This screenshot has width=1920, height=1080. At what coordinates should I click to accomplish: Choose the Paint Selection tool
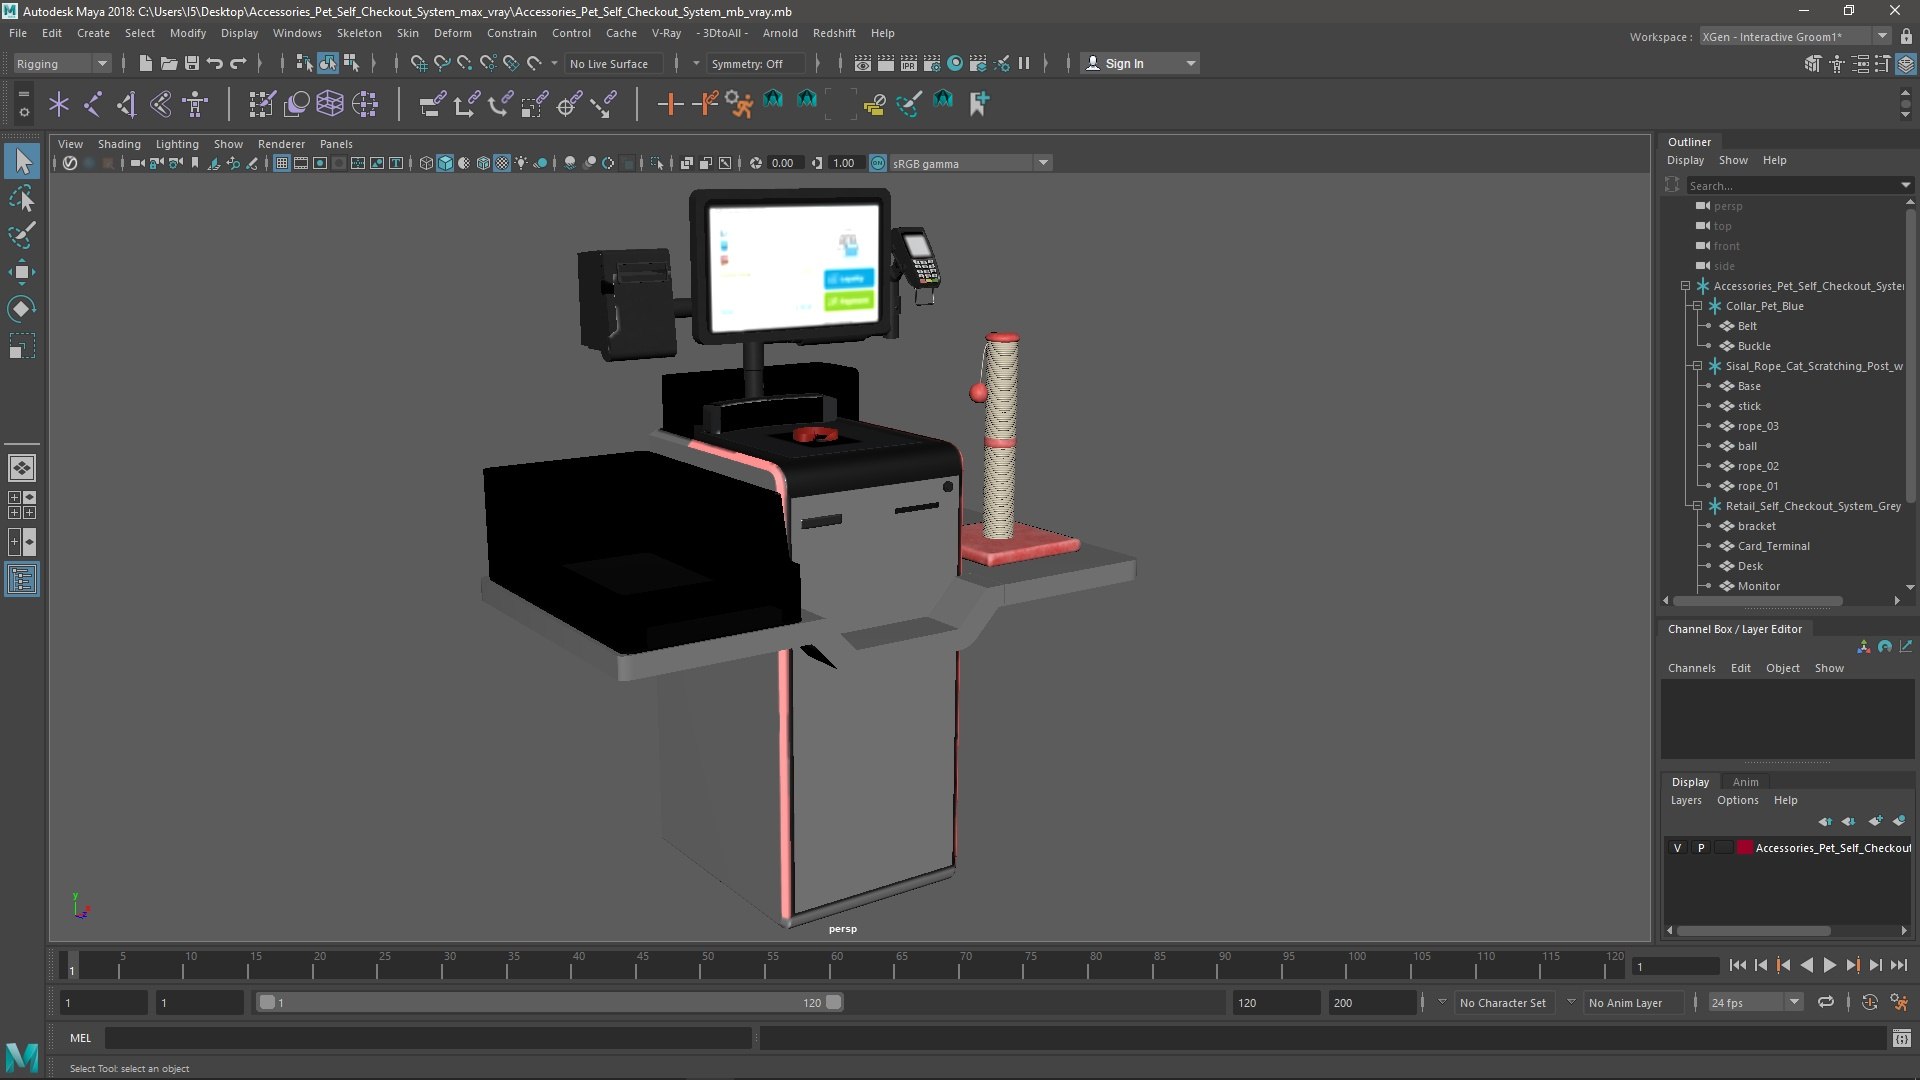pos(22,235)
